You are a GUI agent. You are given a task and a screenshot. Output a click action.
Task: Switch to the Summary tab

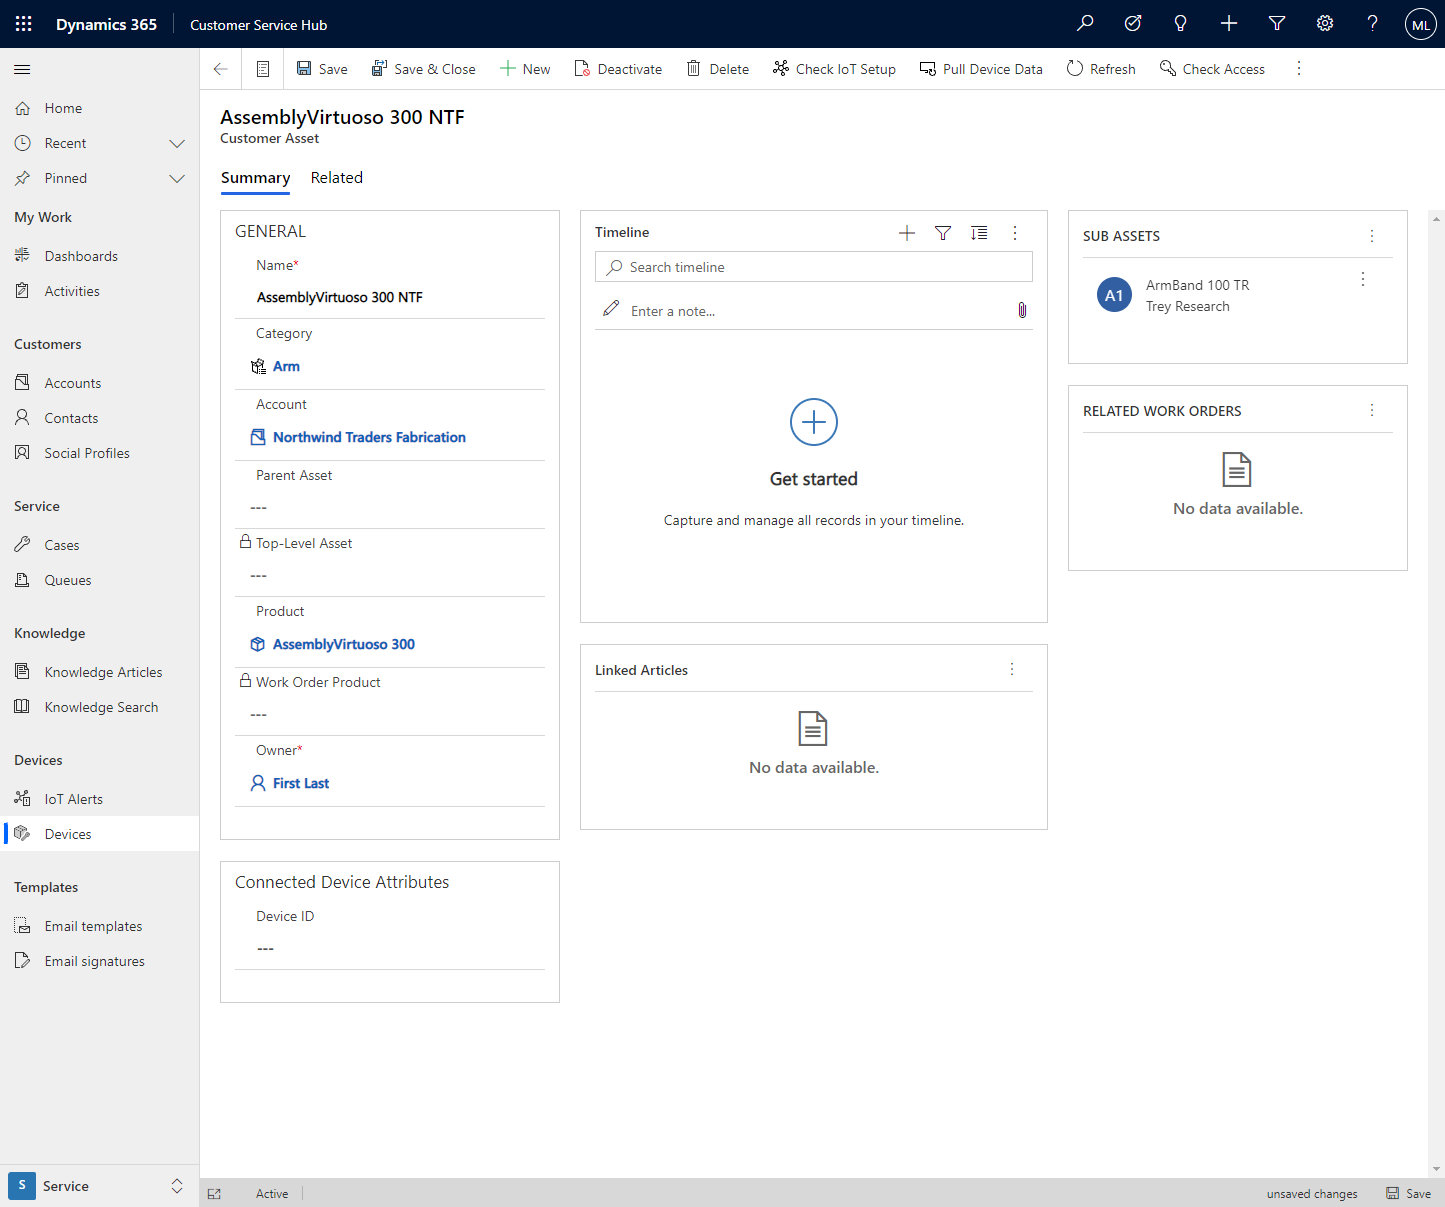[255, 178]
